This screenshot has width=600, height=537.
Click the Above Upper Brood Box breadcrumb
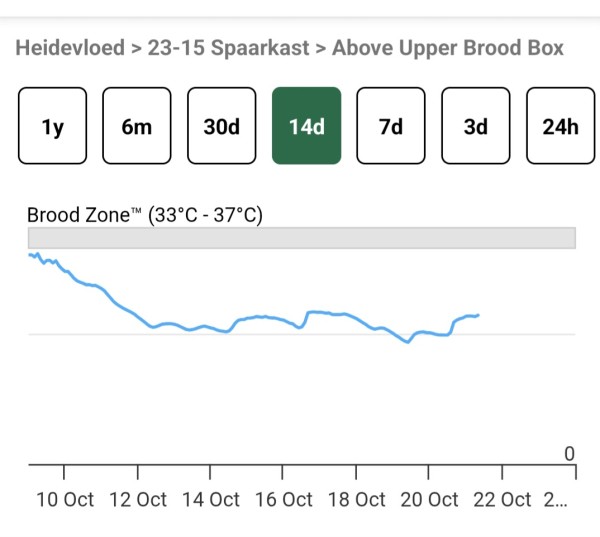point(448,48)
